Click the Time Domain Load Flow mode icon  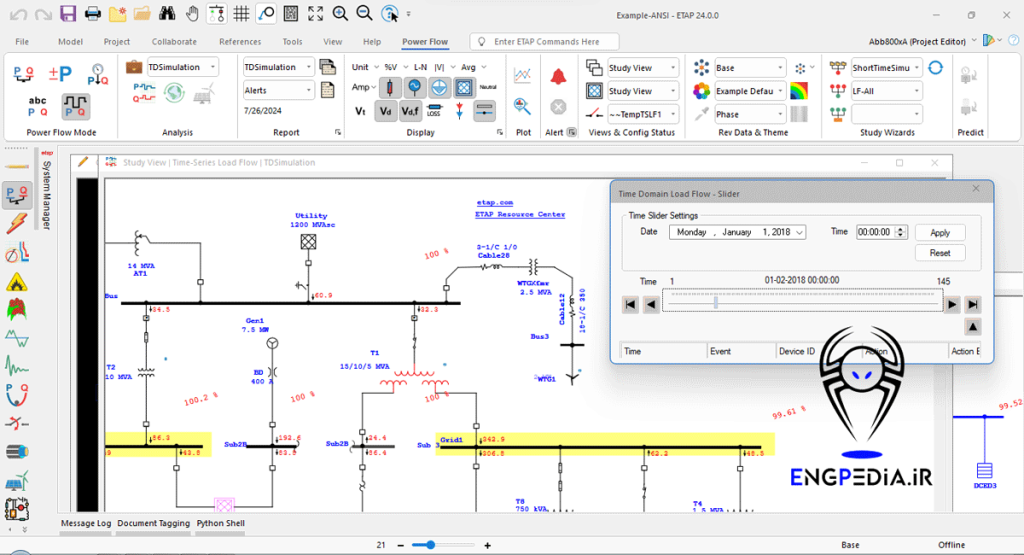pos(76,105)
